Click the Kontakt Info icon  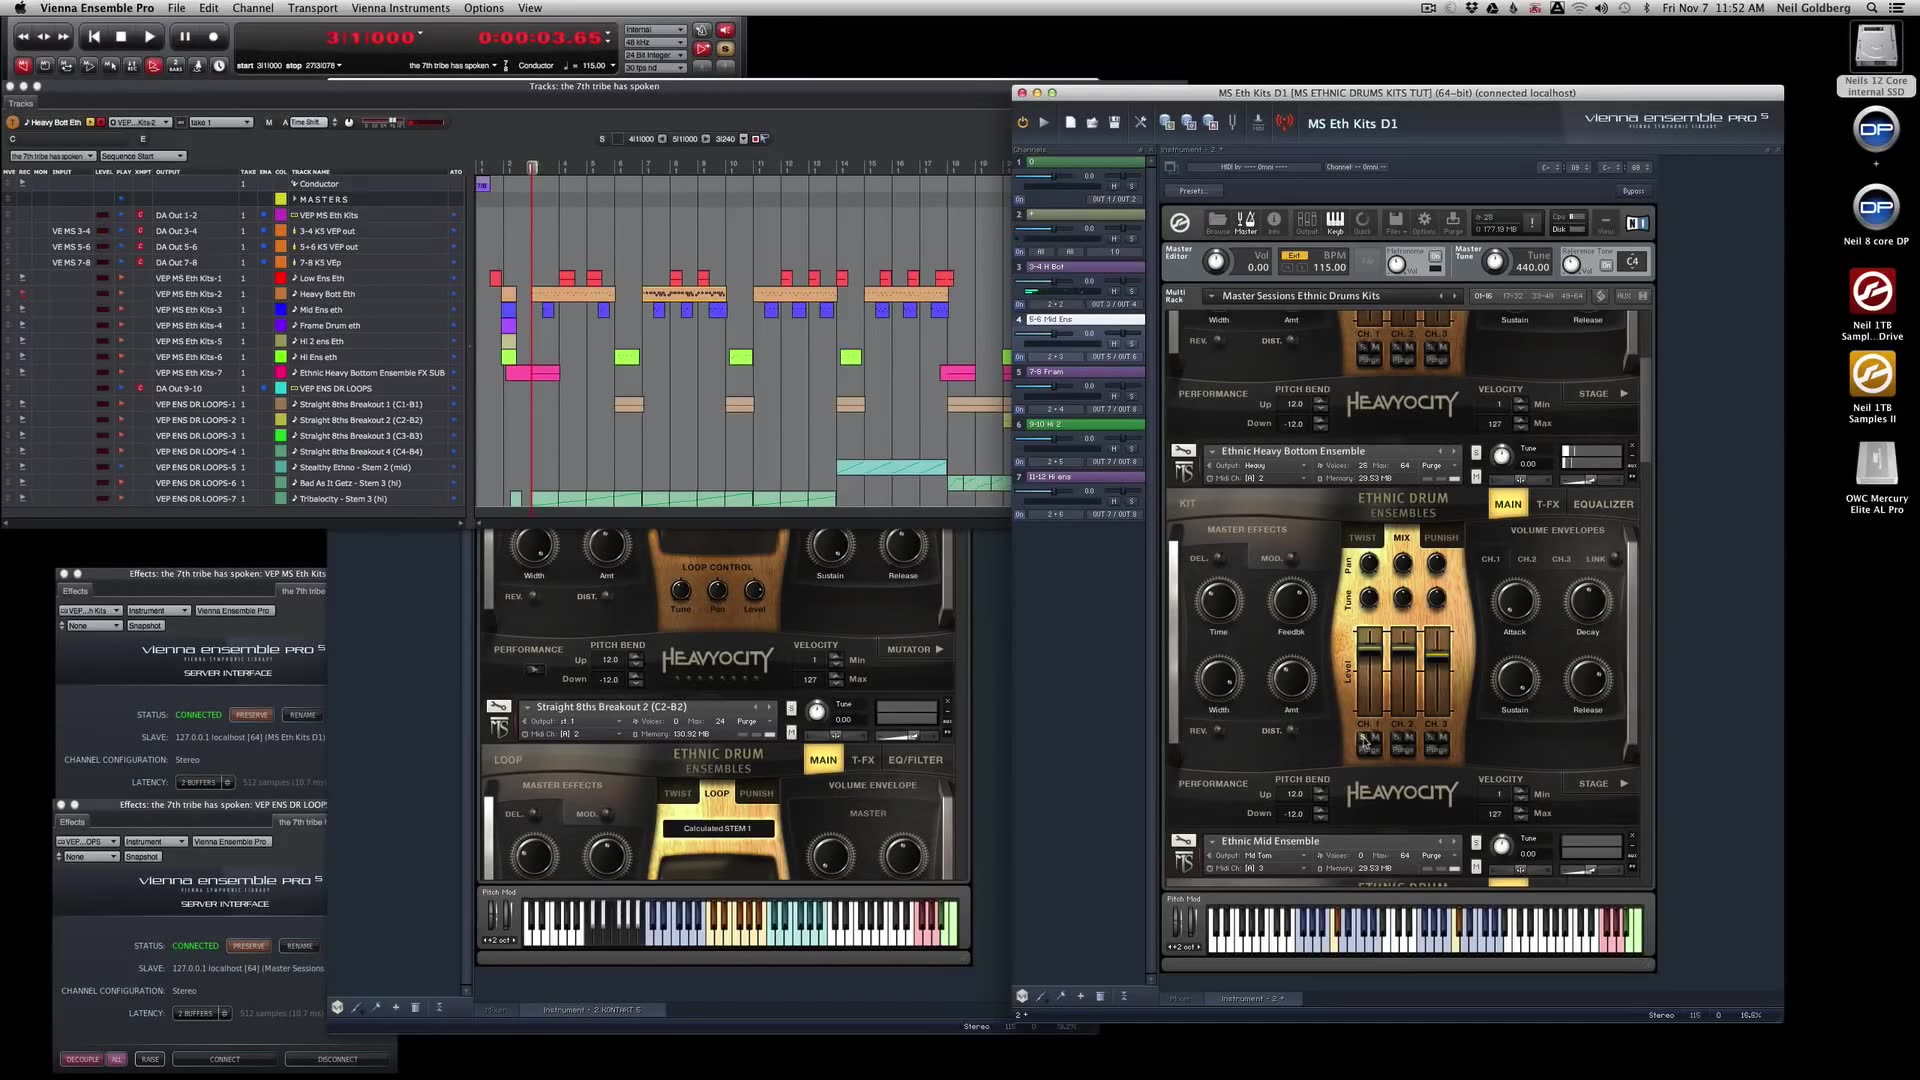coord(1274,222)
